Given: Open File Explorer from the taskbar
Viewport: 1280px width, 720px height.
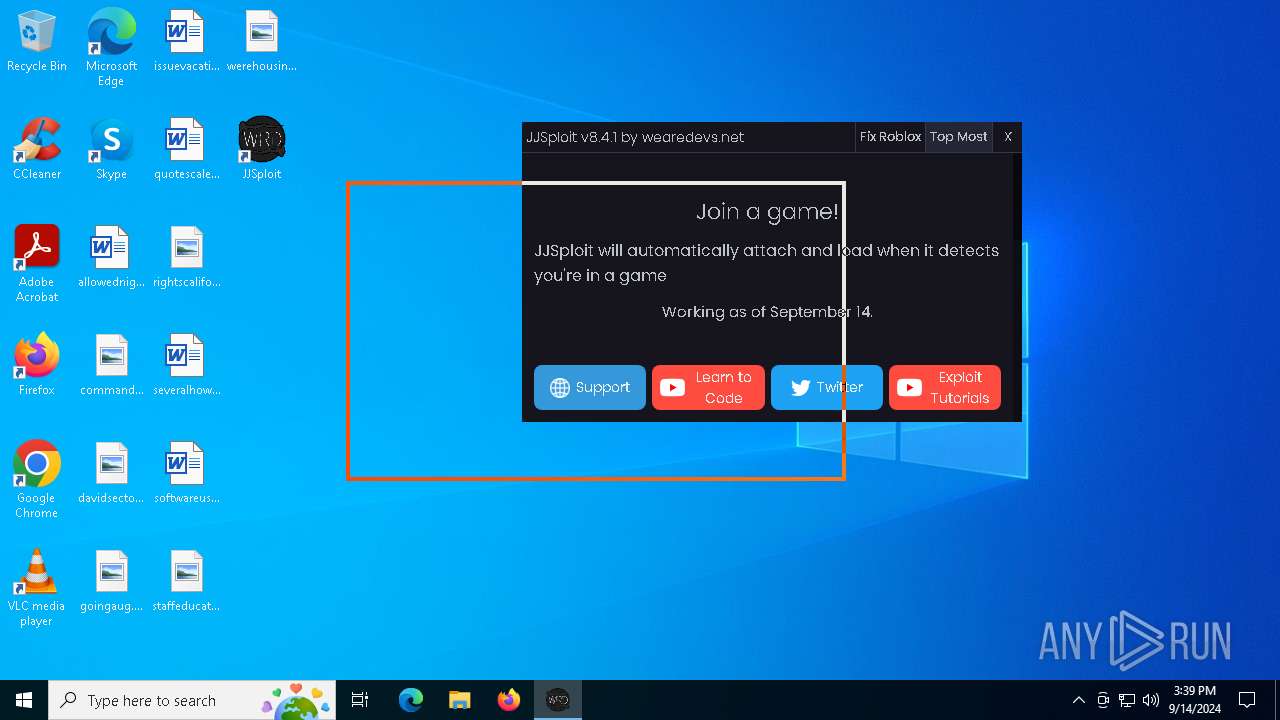Looking at the screenshot, I should click(x=460, y=700).
